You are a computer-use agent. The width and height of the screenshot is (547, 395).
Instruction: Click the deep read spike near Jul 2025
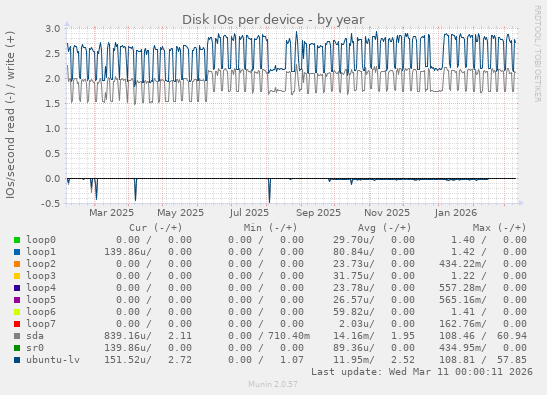[x=269, y=191]
